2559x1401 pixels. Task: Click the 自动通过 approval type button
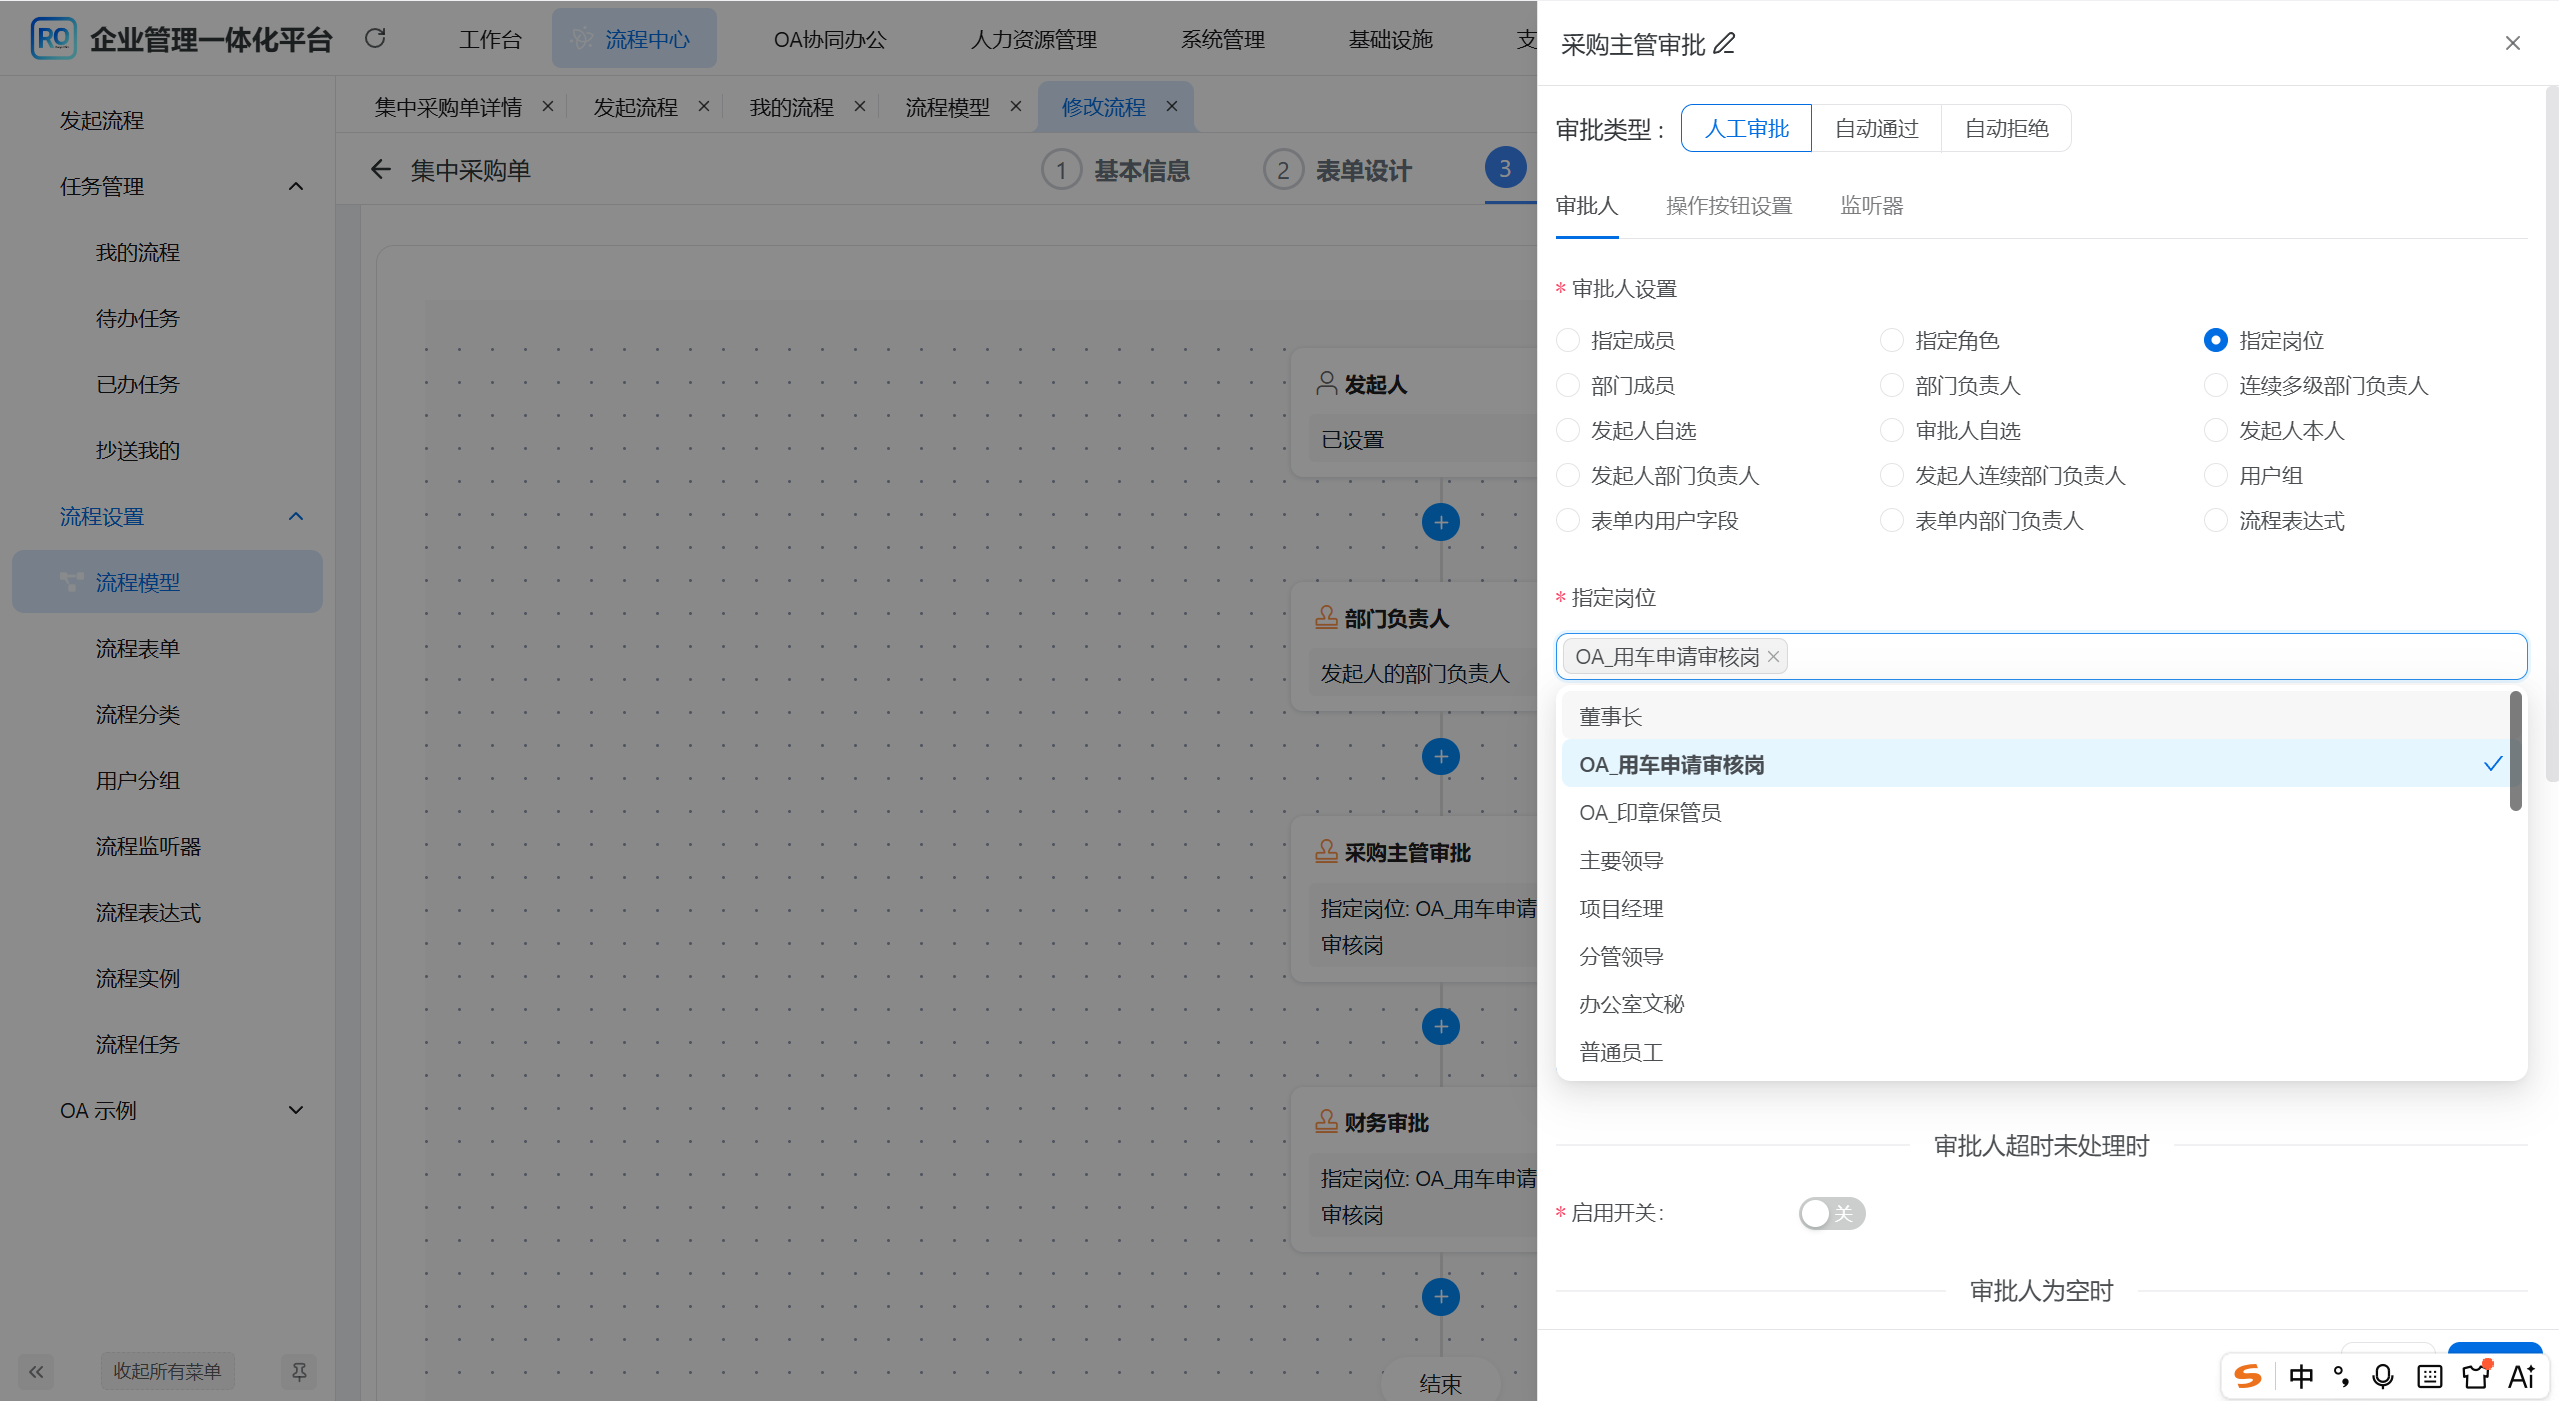1875,127
